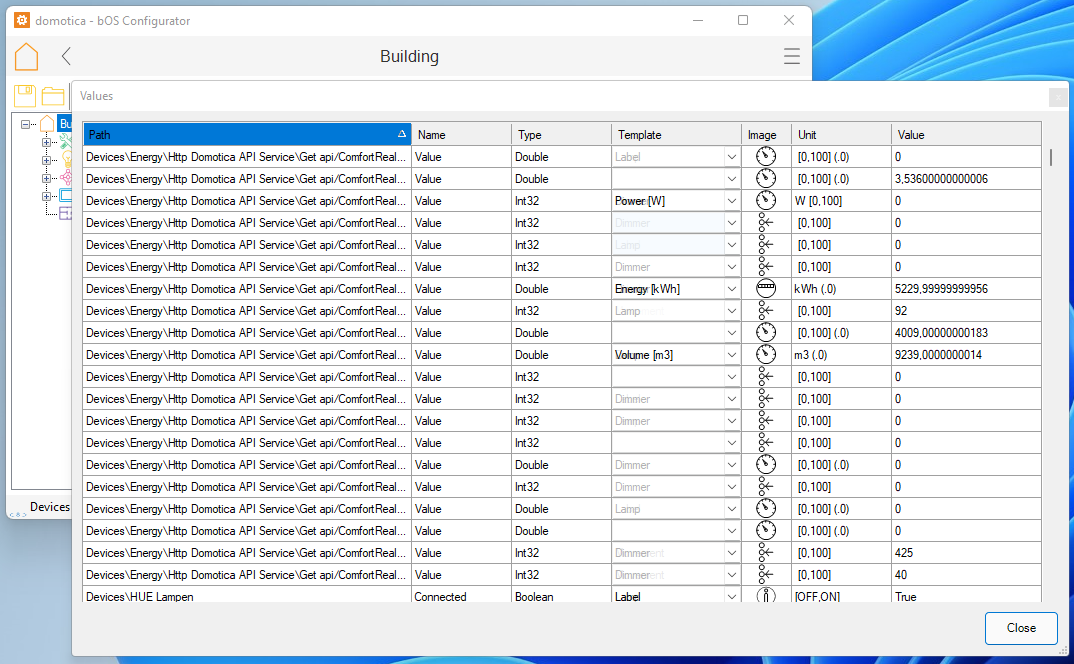Click the gauge image in the Power [W] row

click(765, 201)
